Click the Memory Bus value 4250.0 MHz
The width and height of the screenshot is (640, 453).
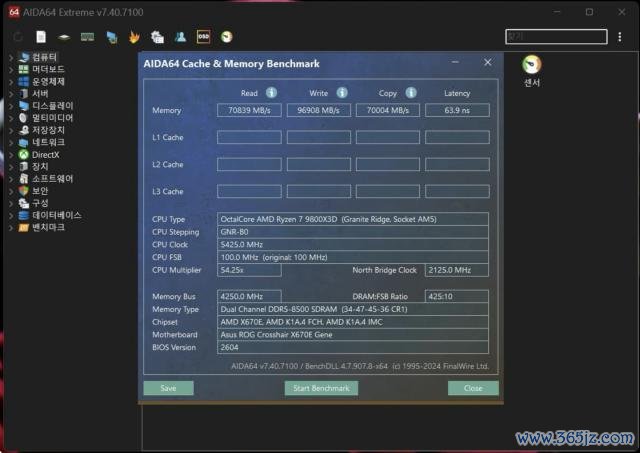point(249,296)
